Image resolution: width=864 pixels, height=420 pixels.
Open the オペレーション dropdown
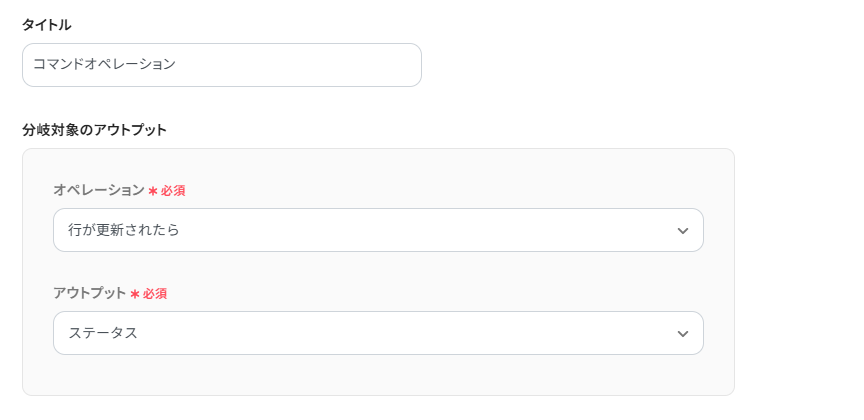378,230
